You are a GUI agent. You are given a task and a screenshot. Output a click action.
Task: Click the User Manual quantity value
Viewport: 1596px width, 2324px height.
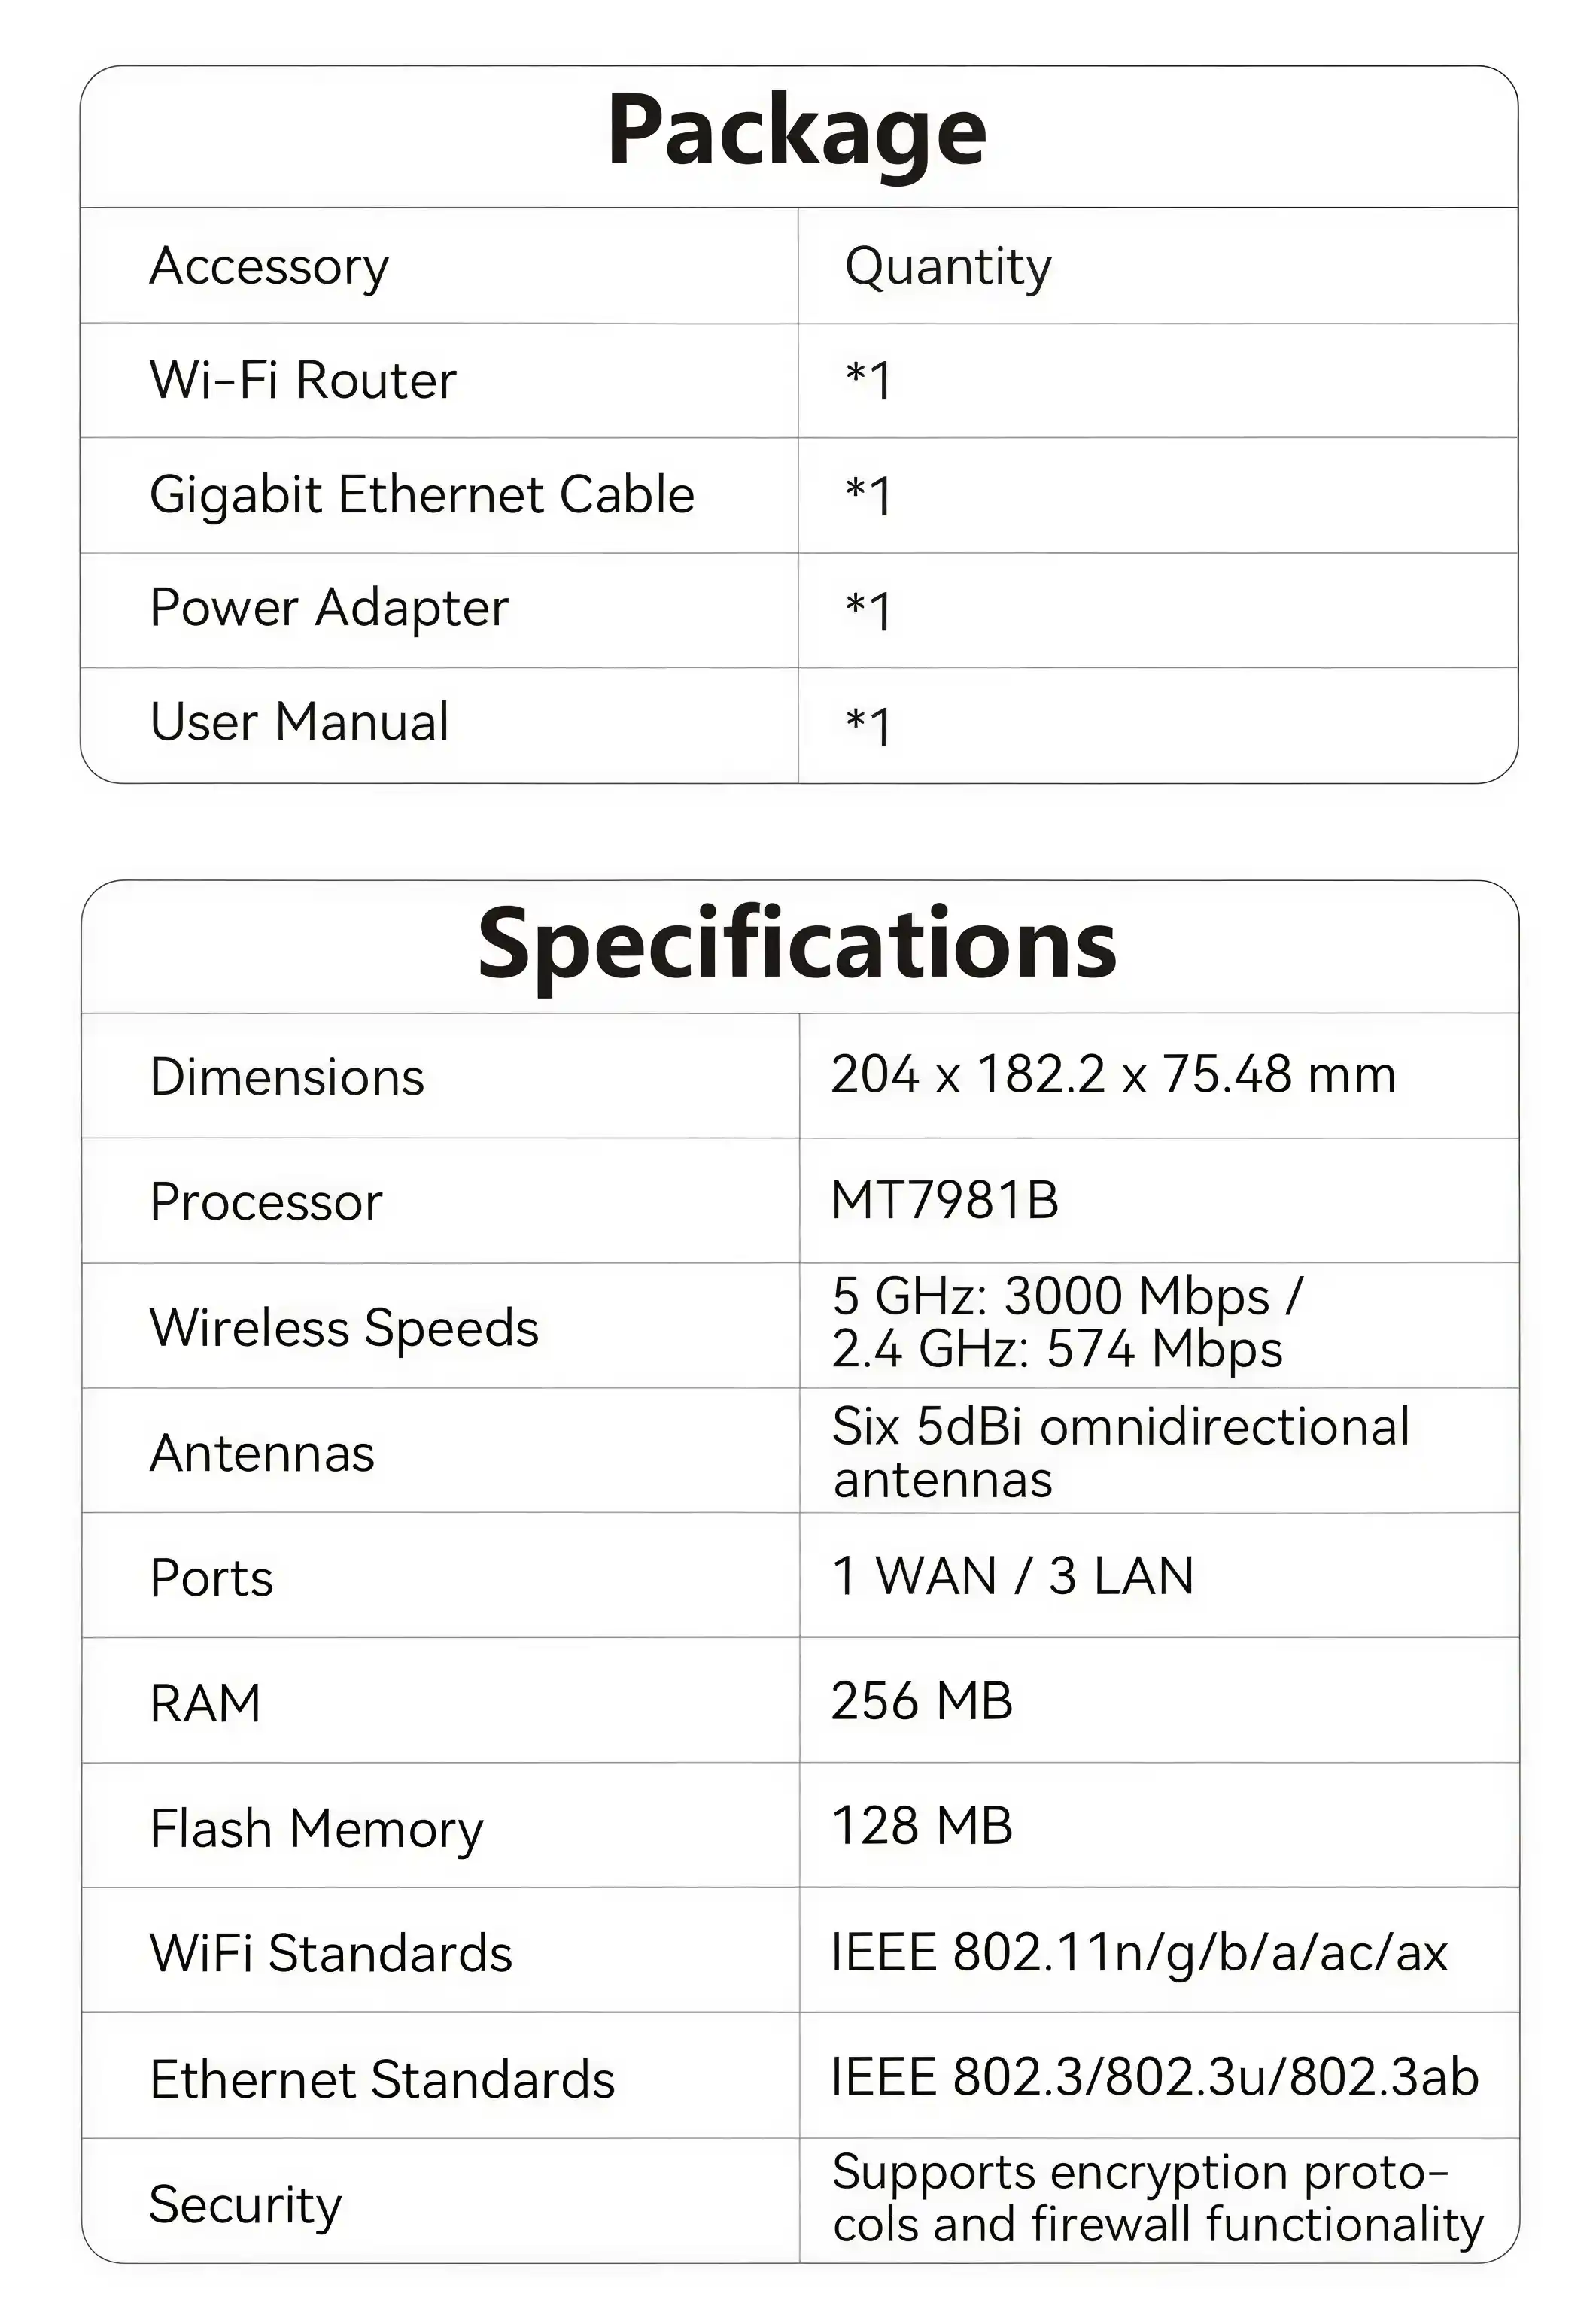[868, 725]
